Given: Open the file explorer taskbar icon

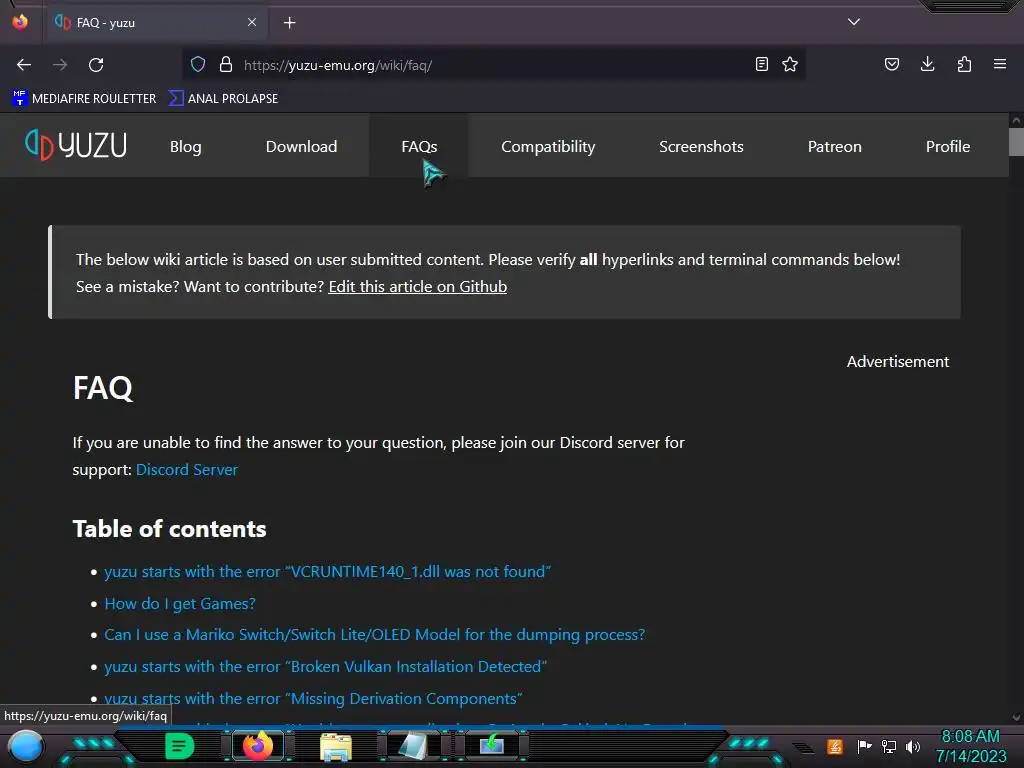Looking at the screenshot, I should [336, 746].
